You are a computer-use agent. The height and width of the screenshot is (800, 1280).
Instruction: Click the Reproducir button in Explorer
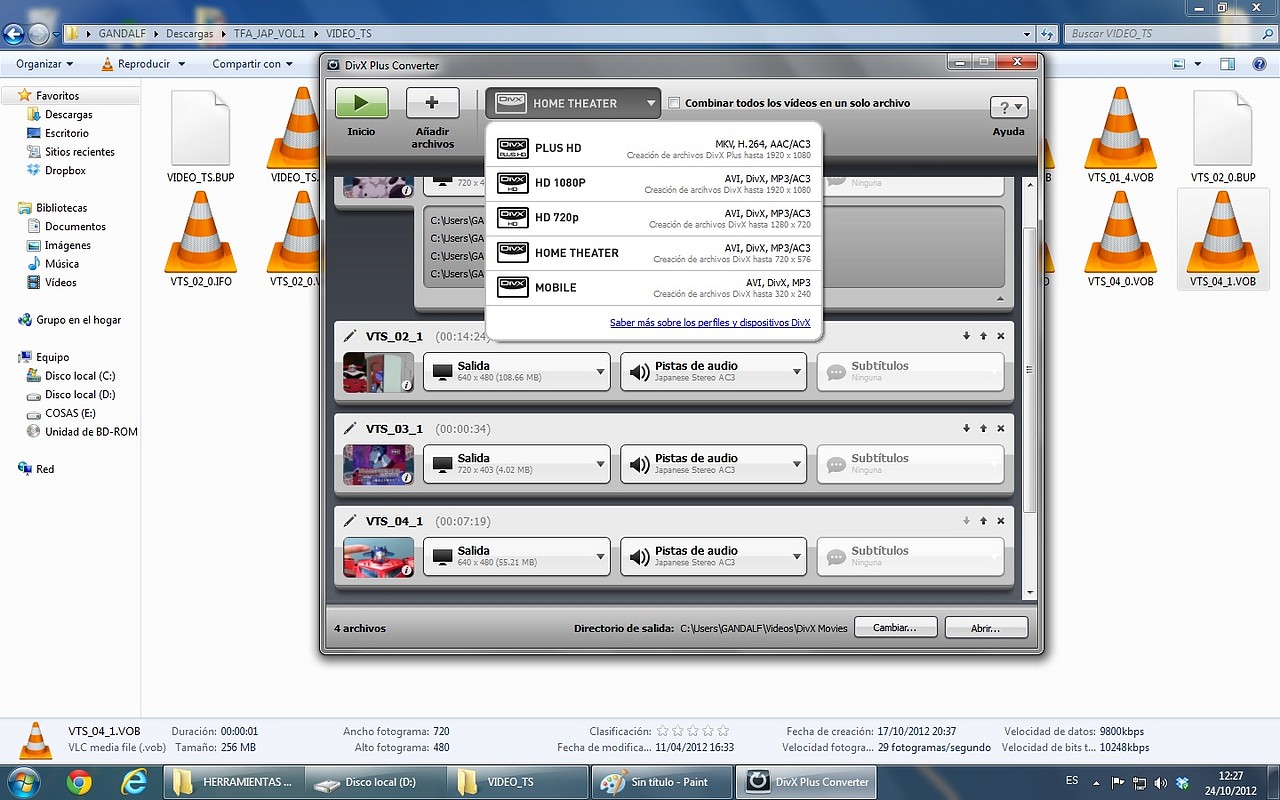tap(144, 64)
